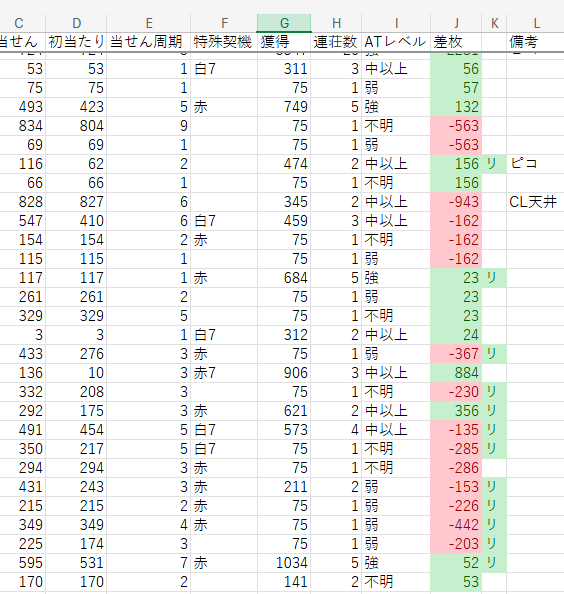Select the 初当たり cell showing 827
Image resolution: width=564 pixels, height=594 pixels.
pyautogui.click(x=76, y=202)
